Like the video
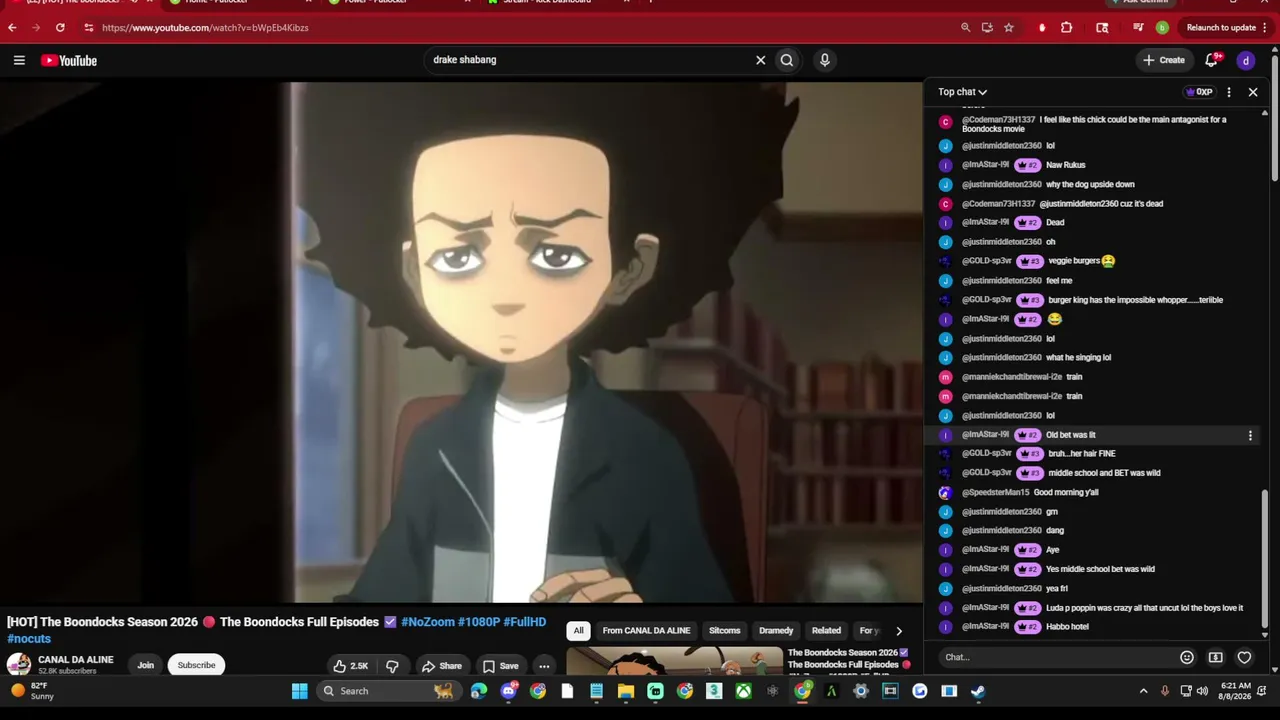This screenshot has width=1280, height=720. (352, 666)
